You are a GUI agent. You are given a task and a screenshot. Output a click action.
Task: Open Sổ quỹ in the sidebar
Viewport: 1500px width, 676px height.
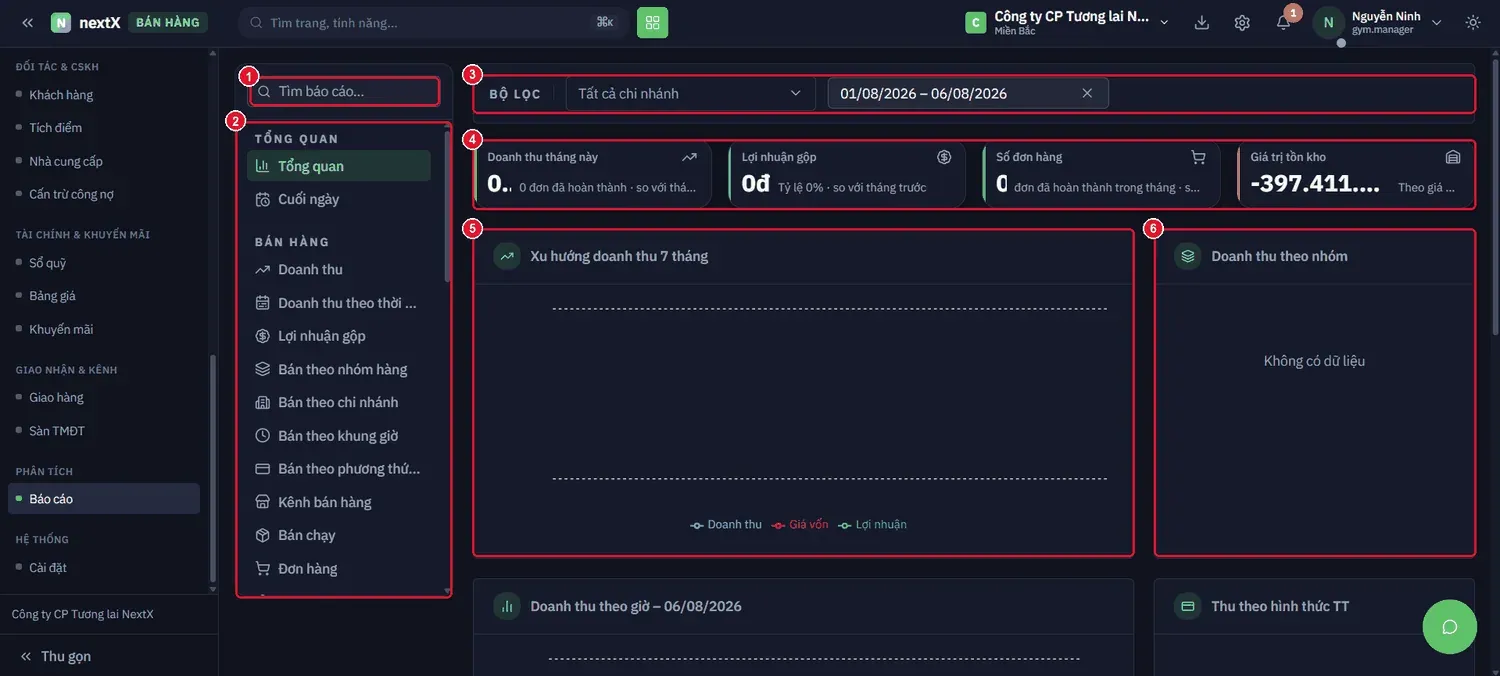(104, 263)
